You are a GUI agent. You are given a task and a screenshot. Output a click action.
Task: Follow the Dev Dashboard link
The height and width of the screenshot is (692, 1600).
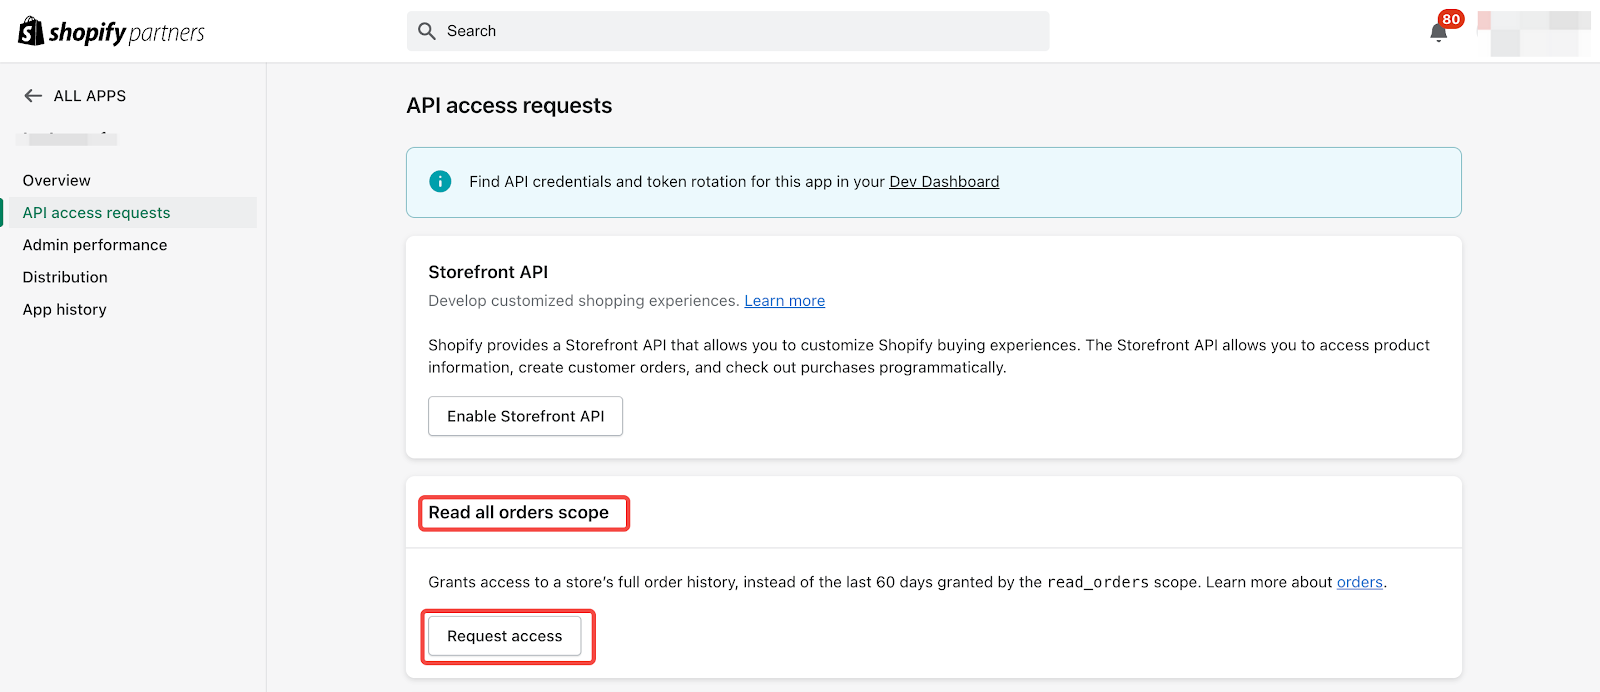coord(944,182)
